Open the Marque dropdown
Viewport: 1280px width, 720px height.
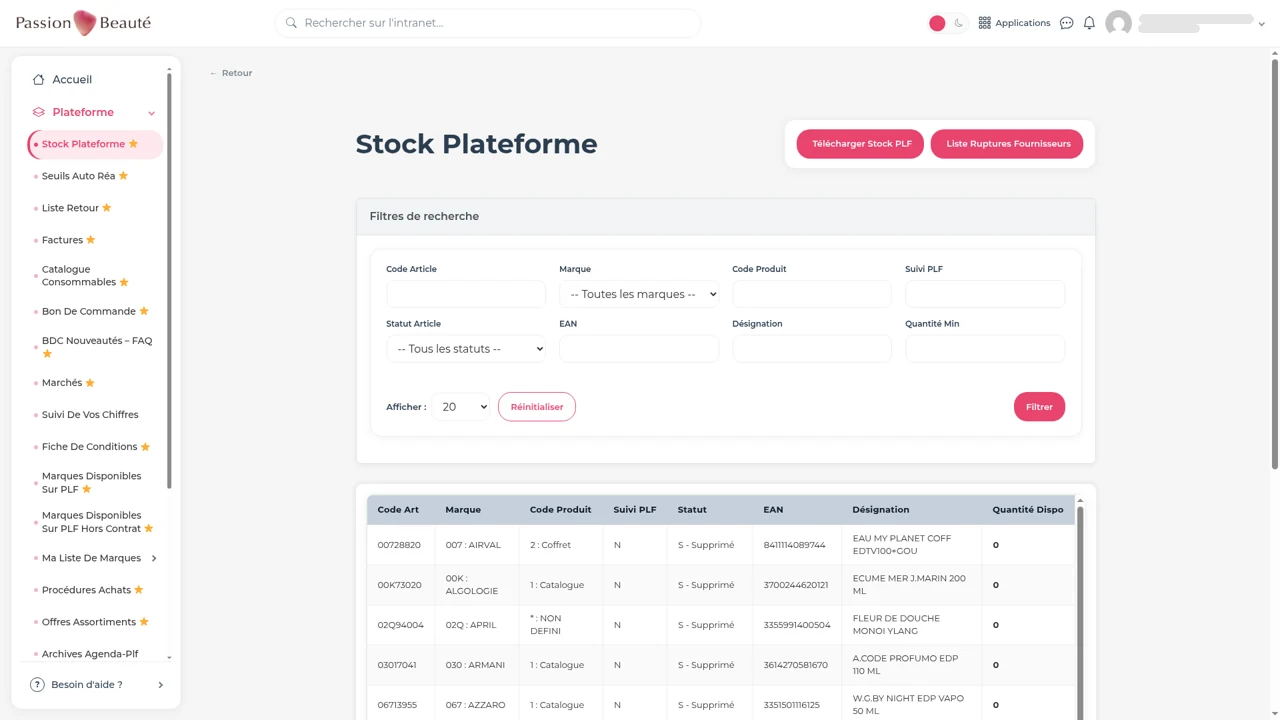639,294
